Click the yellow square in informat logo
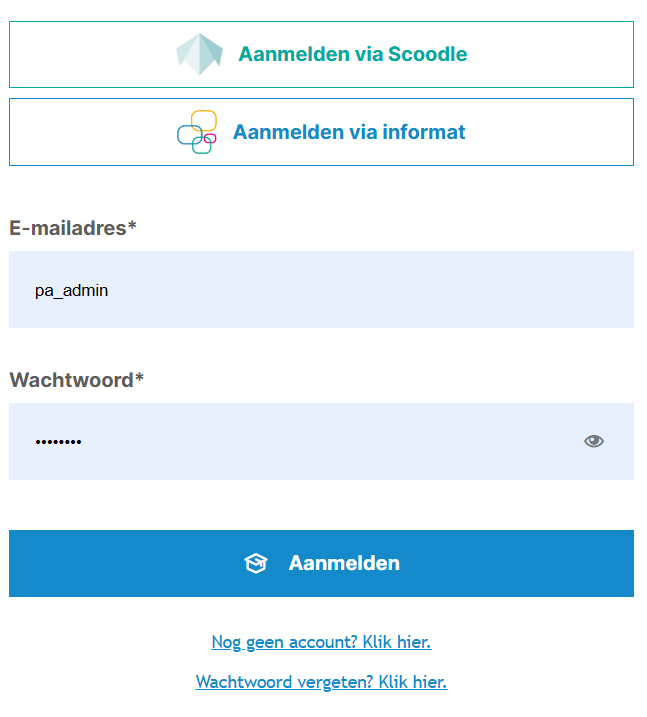 tap(204, 121)
